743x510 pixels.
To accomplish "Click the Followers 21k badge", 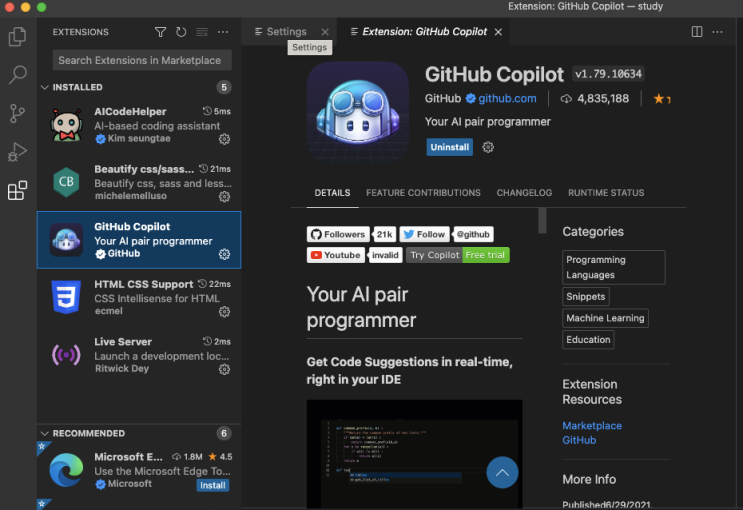I will pos(352,234).
